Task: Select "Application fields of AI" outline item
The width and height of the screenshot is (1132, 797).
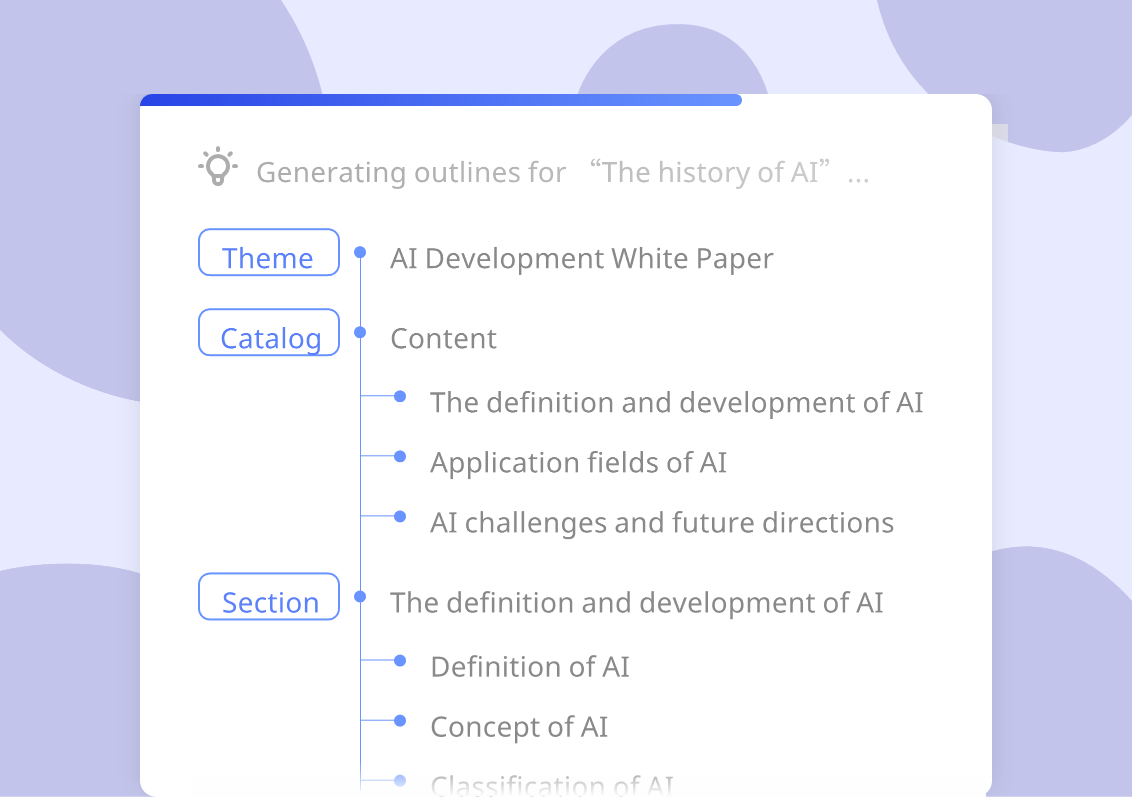Action: click(578, 463)
